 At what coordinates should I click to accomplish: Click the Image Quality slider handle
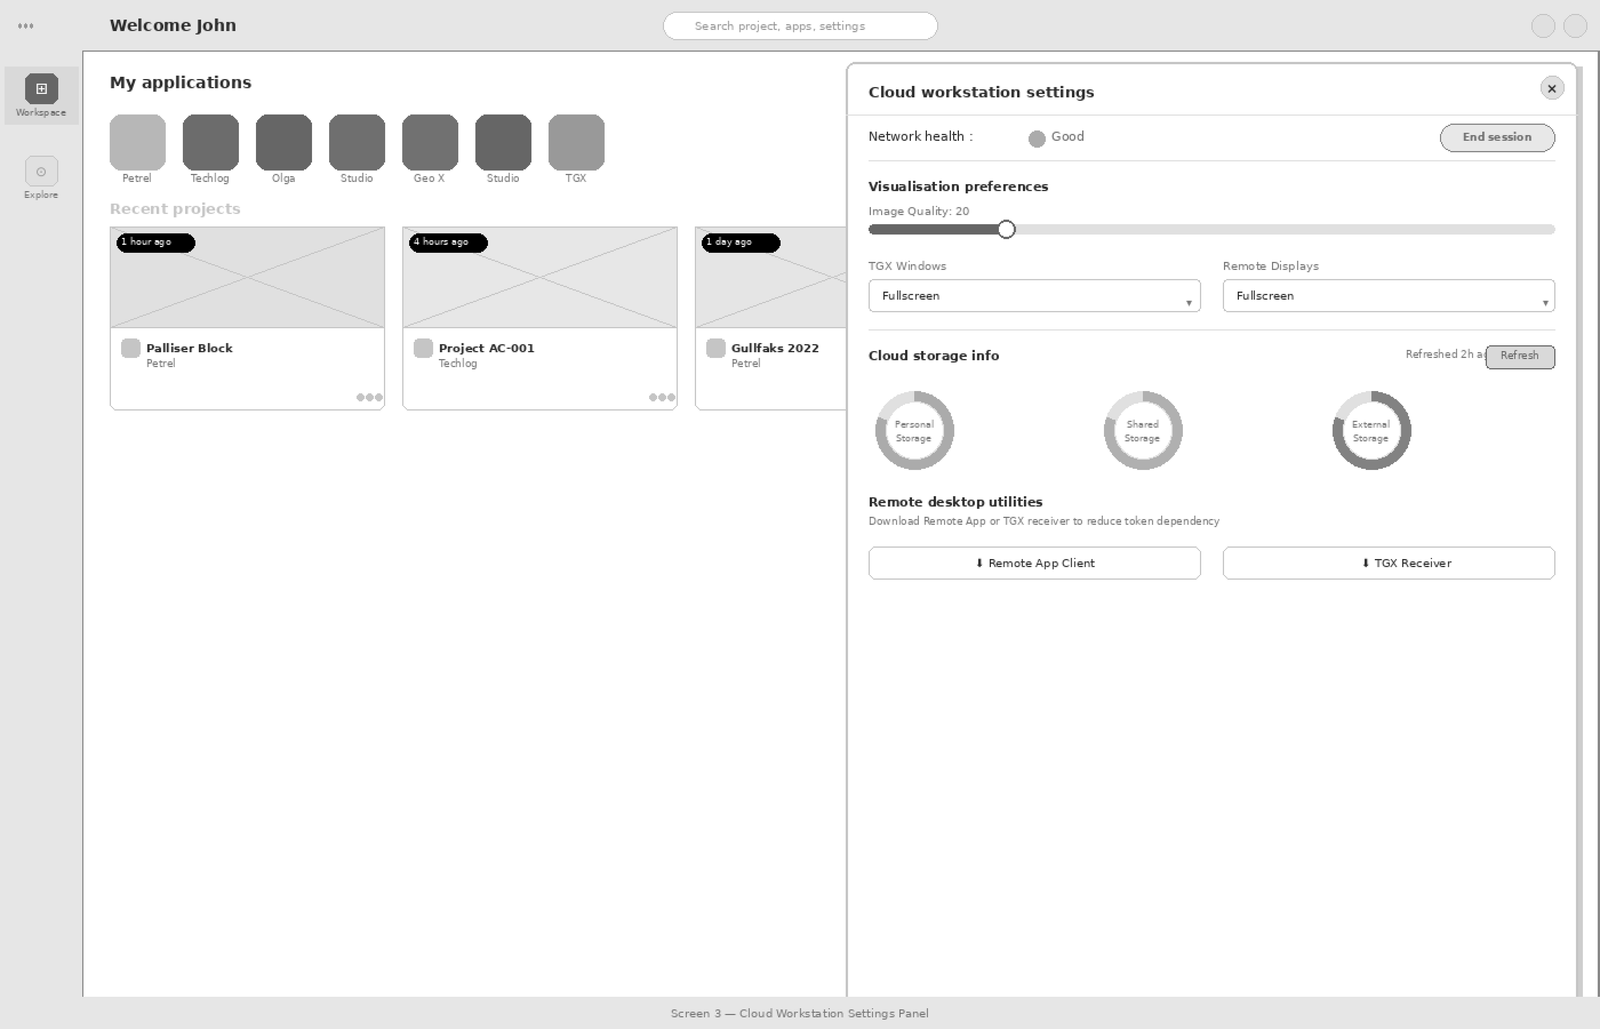tap(1006, 230)
